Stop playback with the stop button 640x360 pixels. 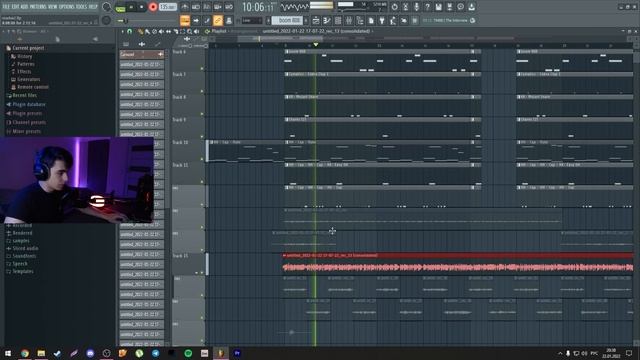point(142,7)
